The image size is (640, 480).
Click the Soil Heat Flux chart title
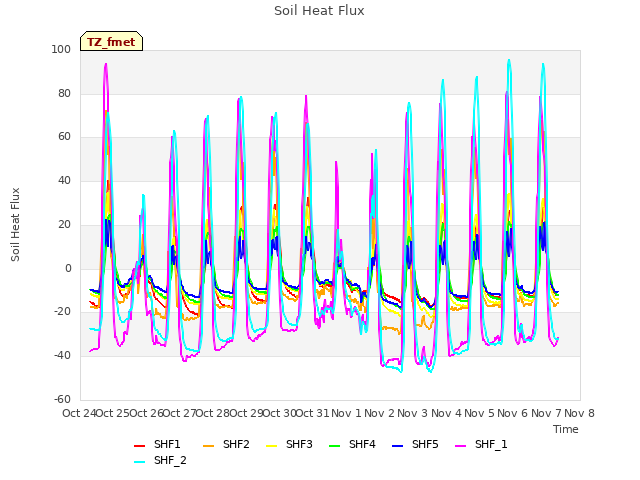pyautogui.click(x=319, y=11)
